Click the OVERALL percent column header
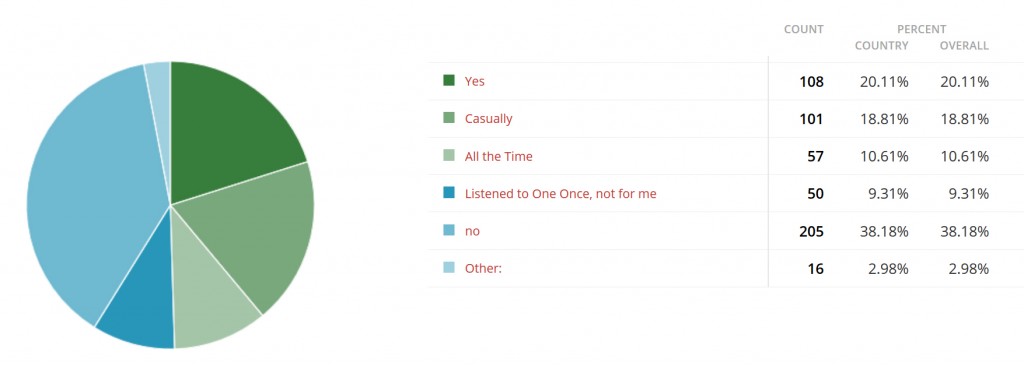The height and width of the screenshot is (366, 1024). (x=964, y=46)
